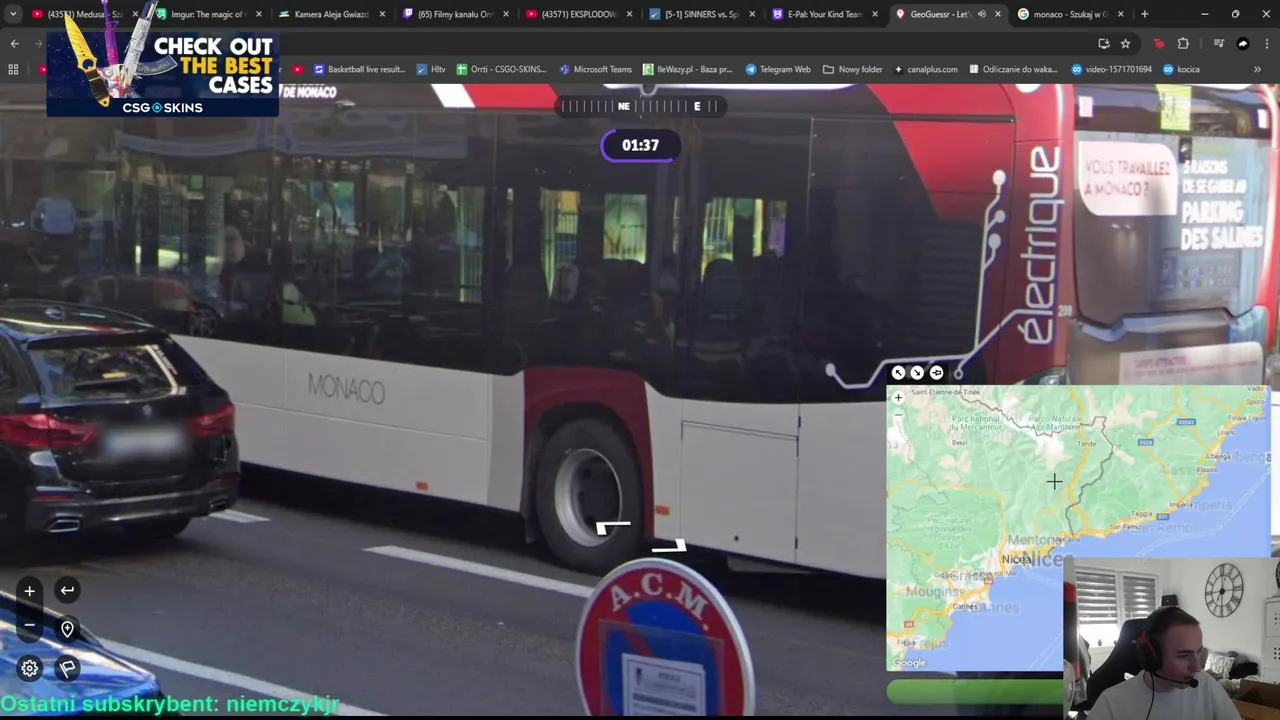The width and height of the screenshot is (1280, 720).
Task: Place guess near Nicea on map
Action: point(1017,559)
